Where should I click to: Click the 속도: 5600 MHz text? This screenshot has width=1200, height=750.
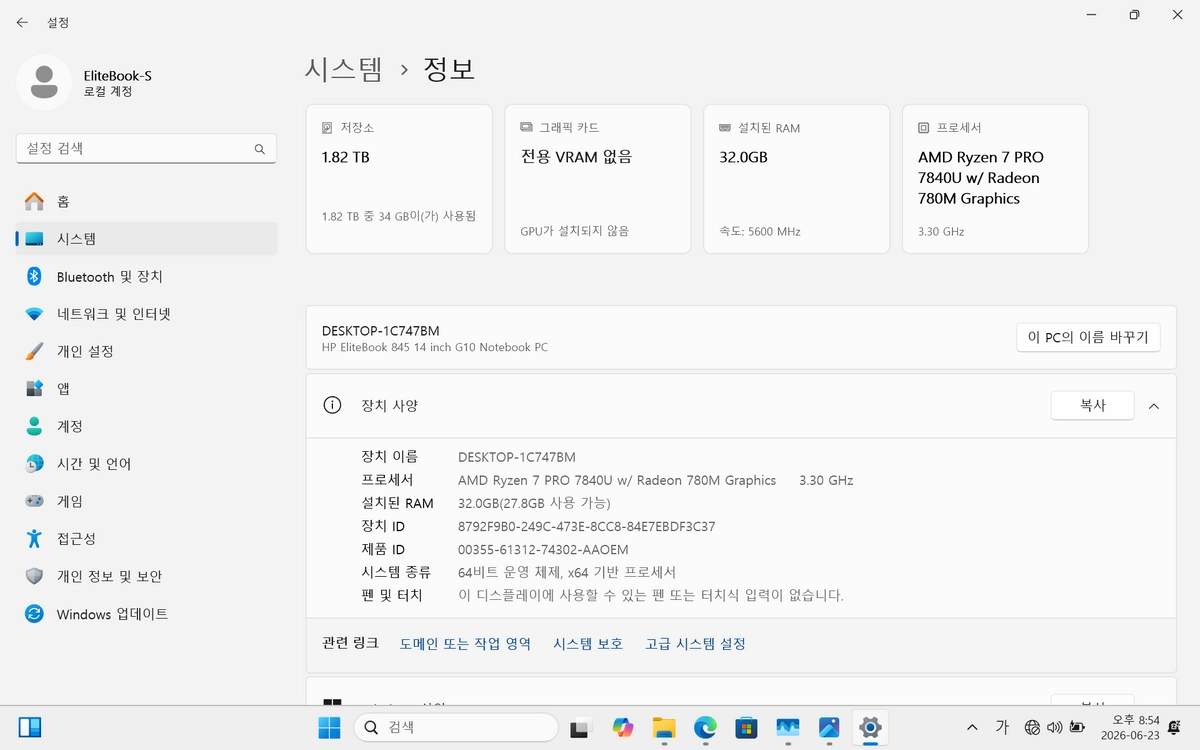[x=760, y=231]
